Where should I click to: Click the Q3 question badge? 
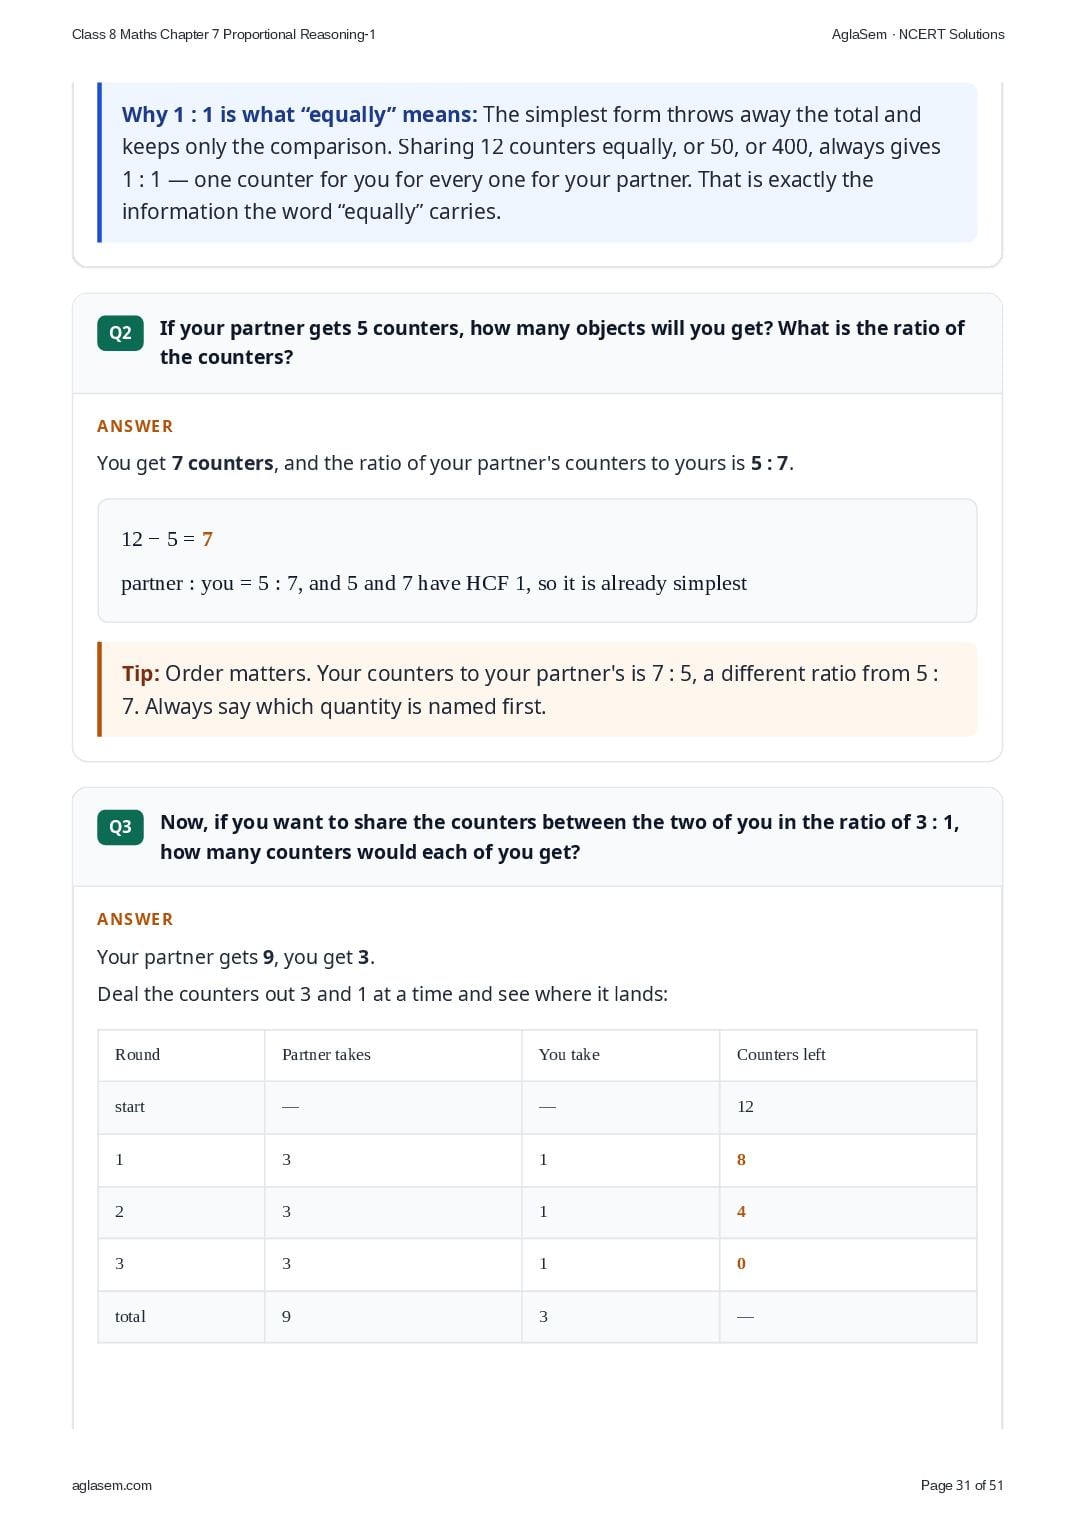(120, 827)
